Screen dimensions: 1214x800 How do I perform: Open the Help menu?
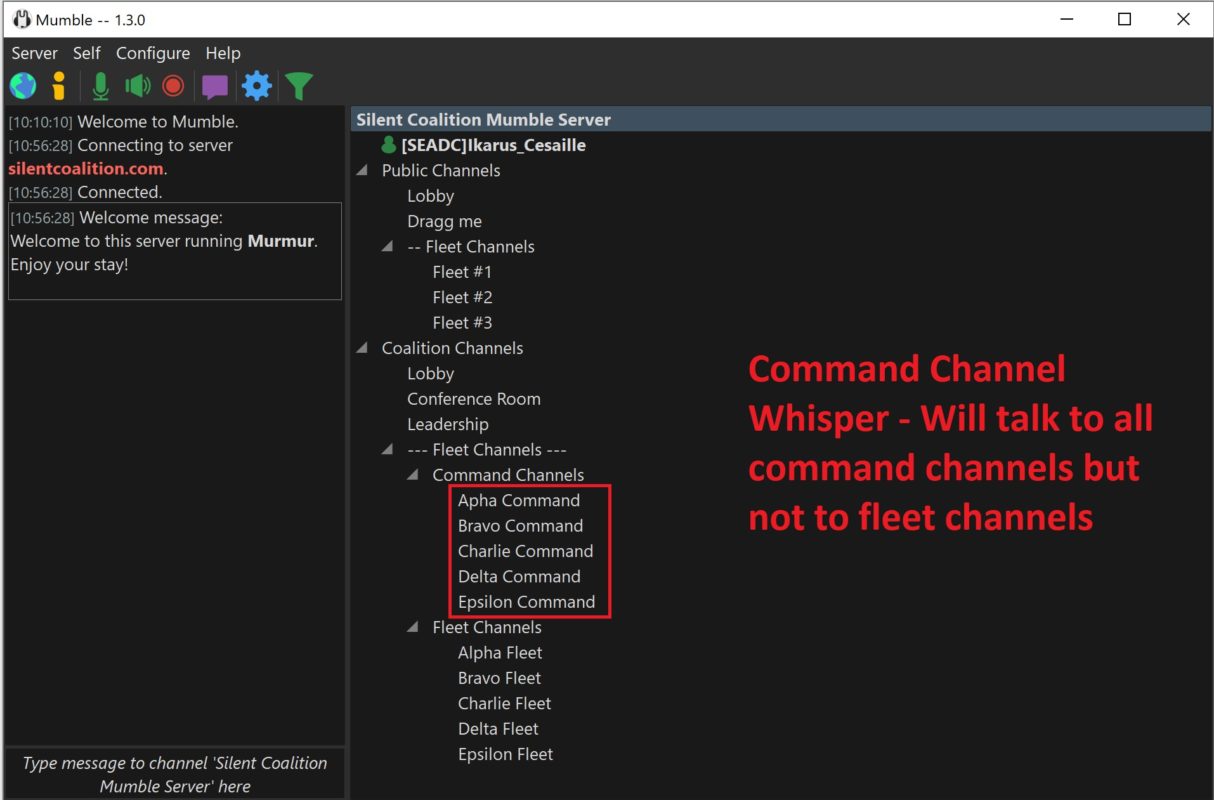coord(223,53)
